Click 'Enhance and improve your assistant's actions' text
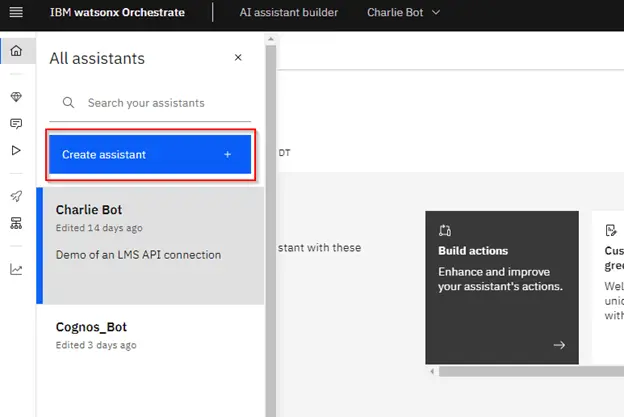The height and width of the screenshot is (417, 624). (501, 279)
